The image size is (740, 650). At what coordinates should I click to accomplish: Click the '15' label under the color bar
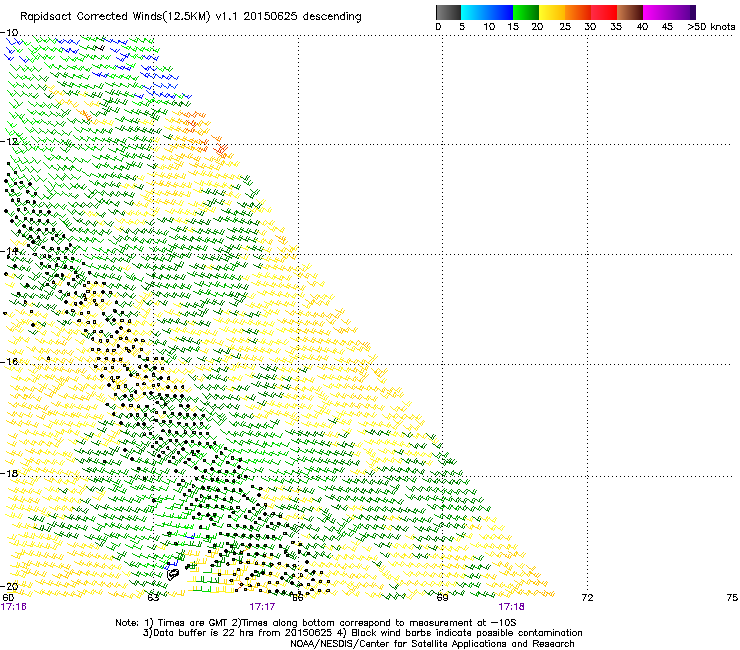(513, 27)
